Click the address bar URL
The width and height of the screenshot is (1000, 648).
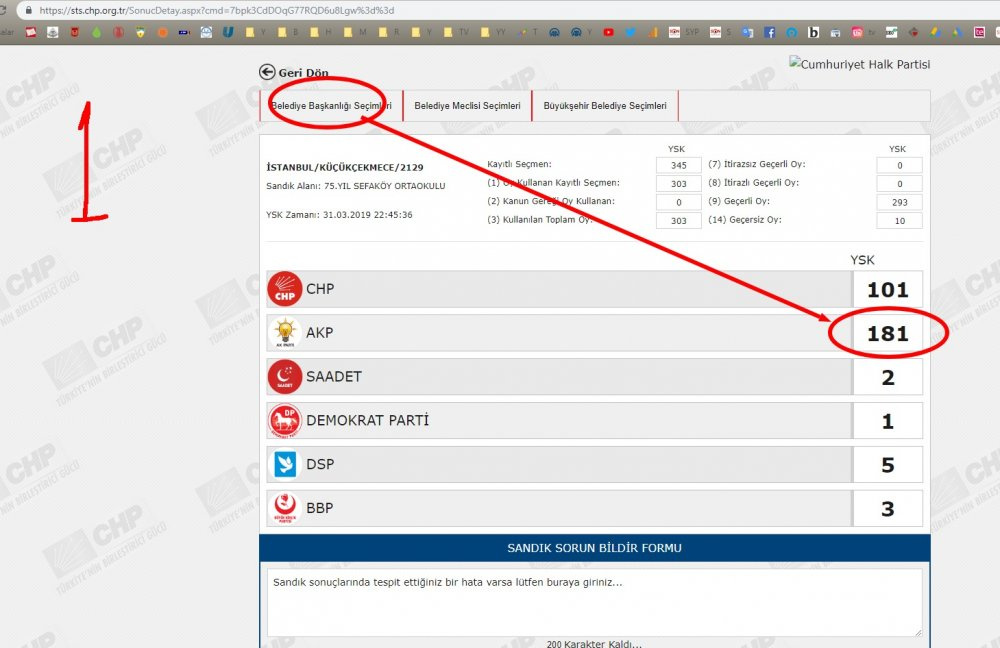pos(217,10)
